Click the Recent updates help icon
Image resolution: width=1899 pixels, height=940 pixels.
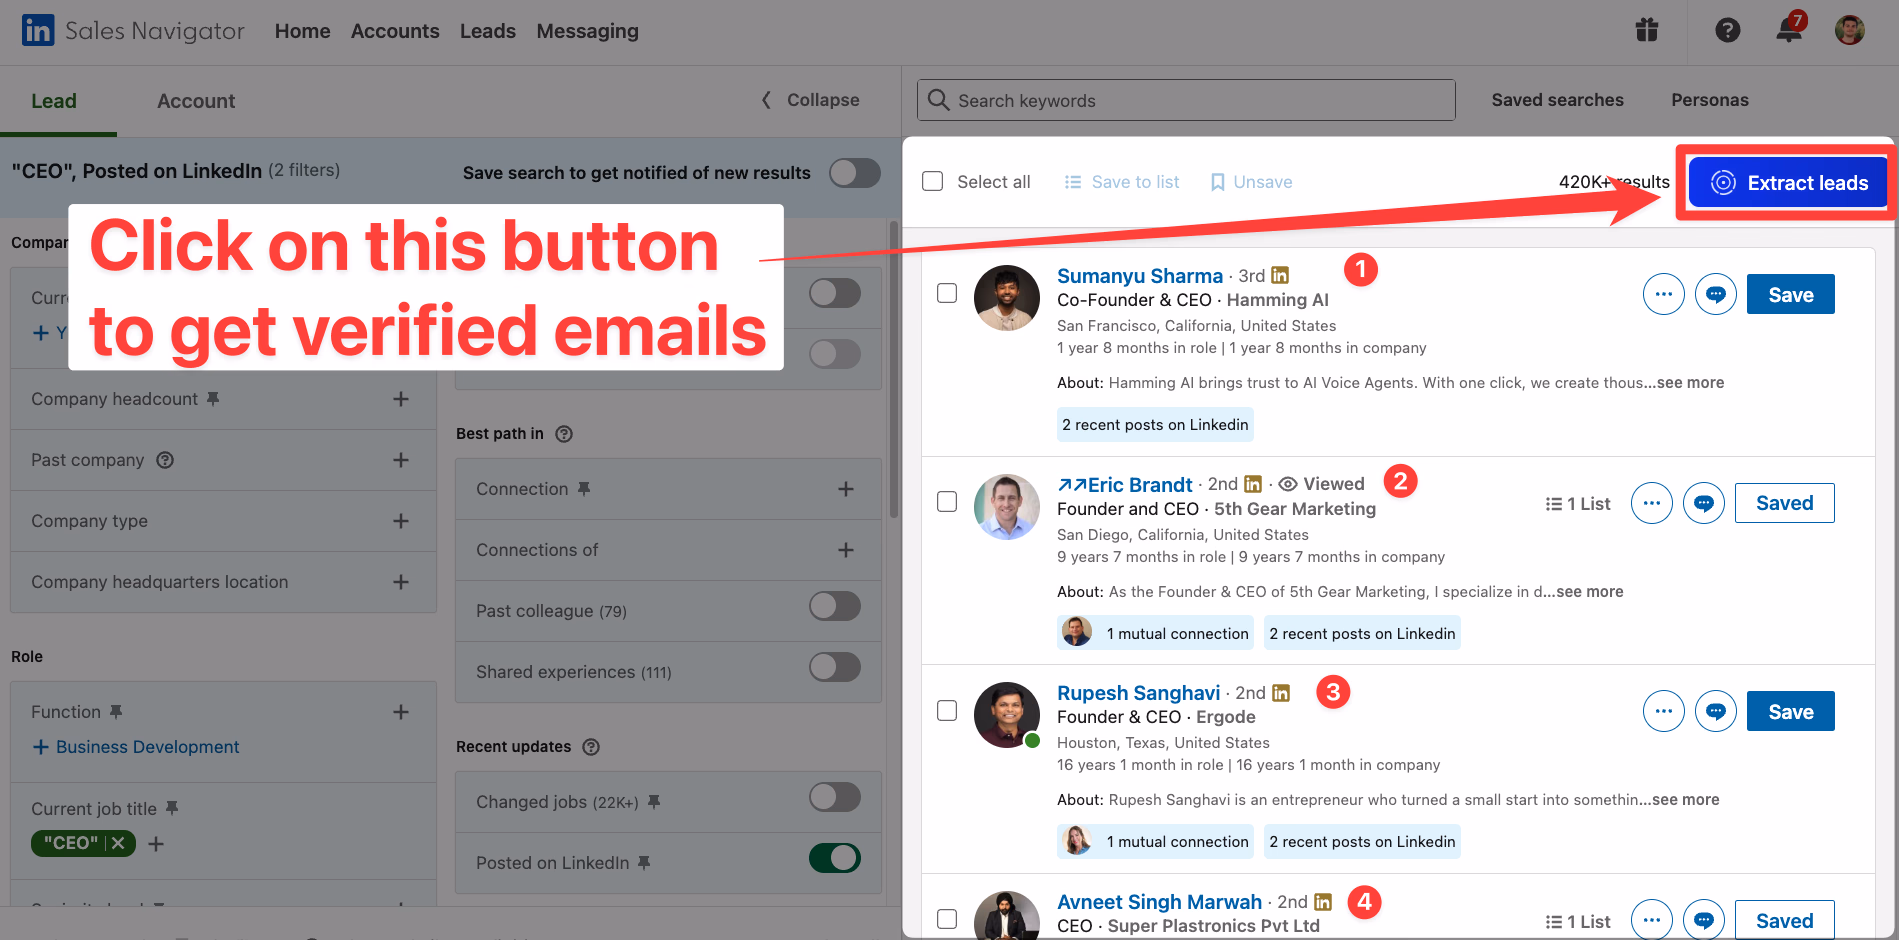tap(591, 747)
